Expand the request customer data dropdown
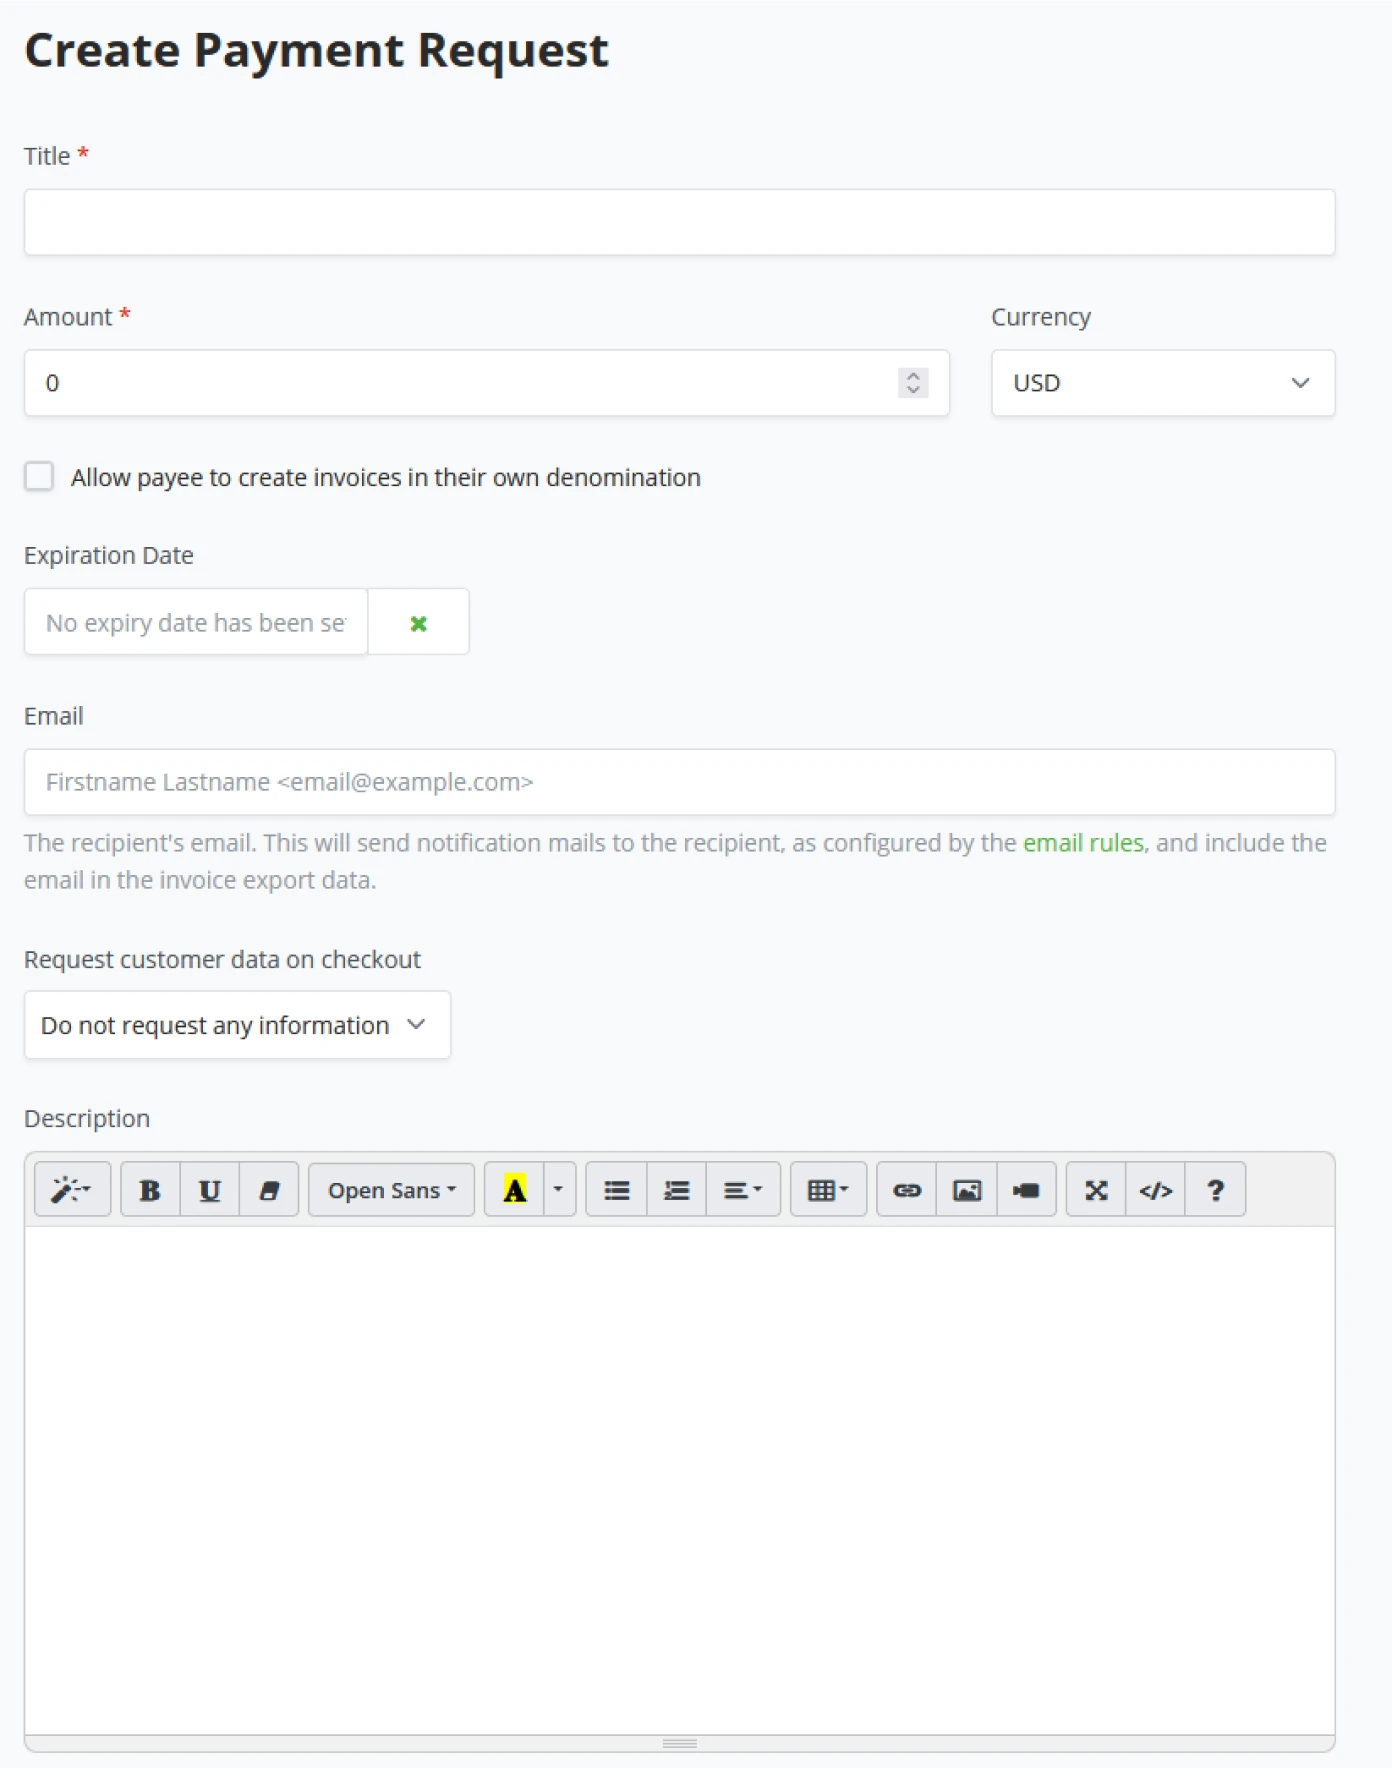This screenshot has height=1768, width=1392. click(x=237, y=1025)
